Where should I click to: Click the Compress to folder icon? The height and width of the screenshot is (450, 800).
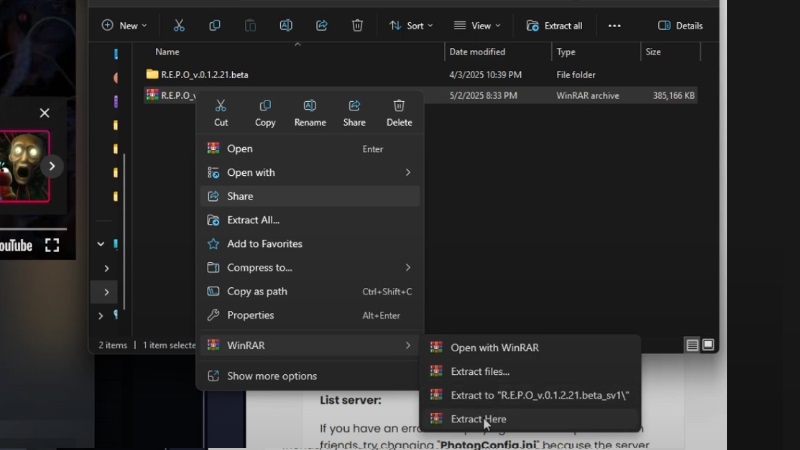213,267
